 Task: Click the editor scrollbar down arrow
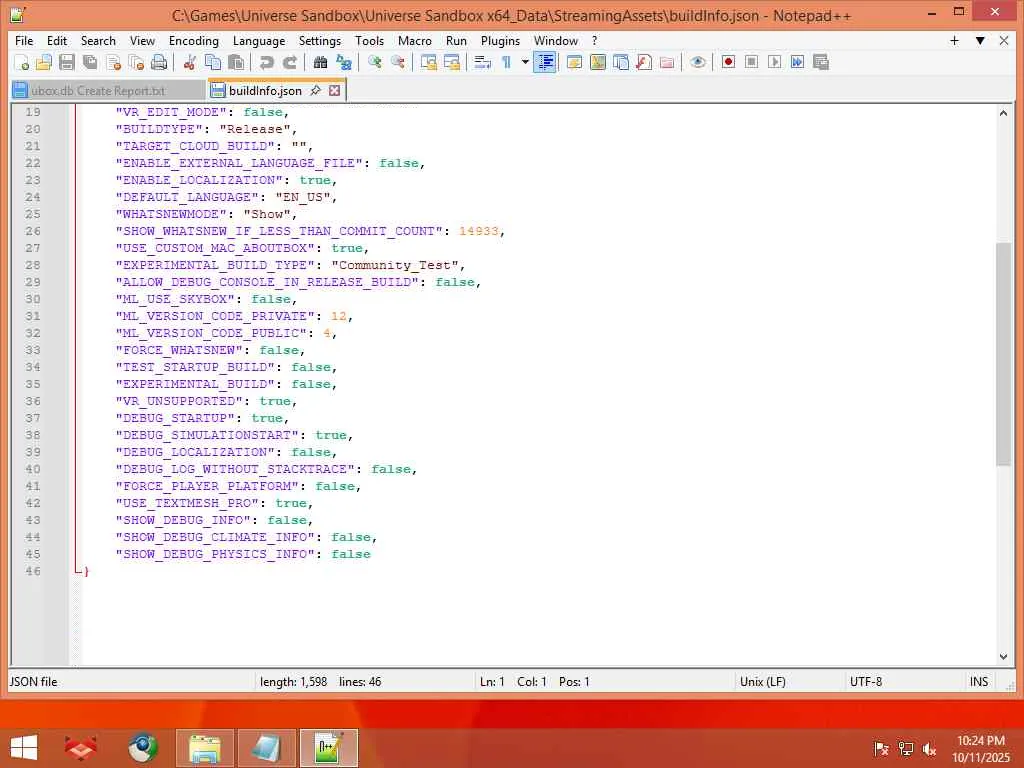click(1003, 657)
